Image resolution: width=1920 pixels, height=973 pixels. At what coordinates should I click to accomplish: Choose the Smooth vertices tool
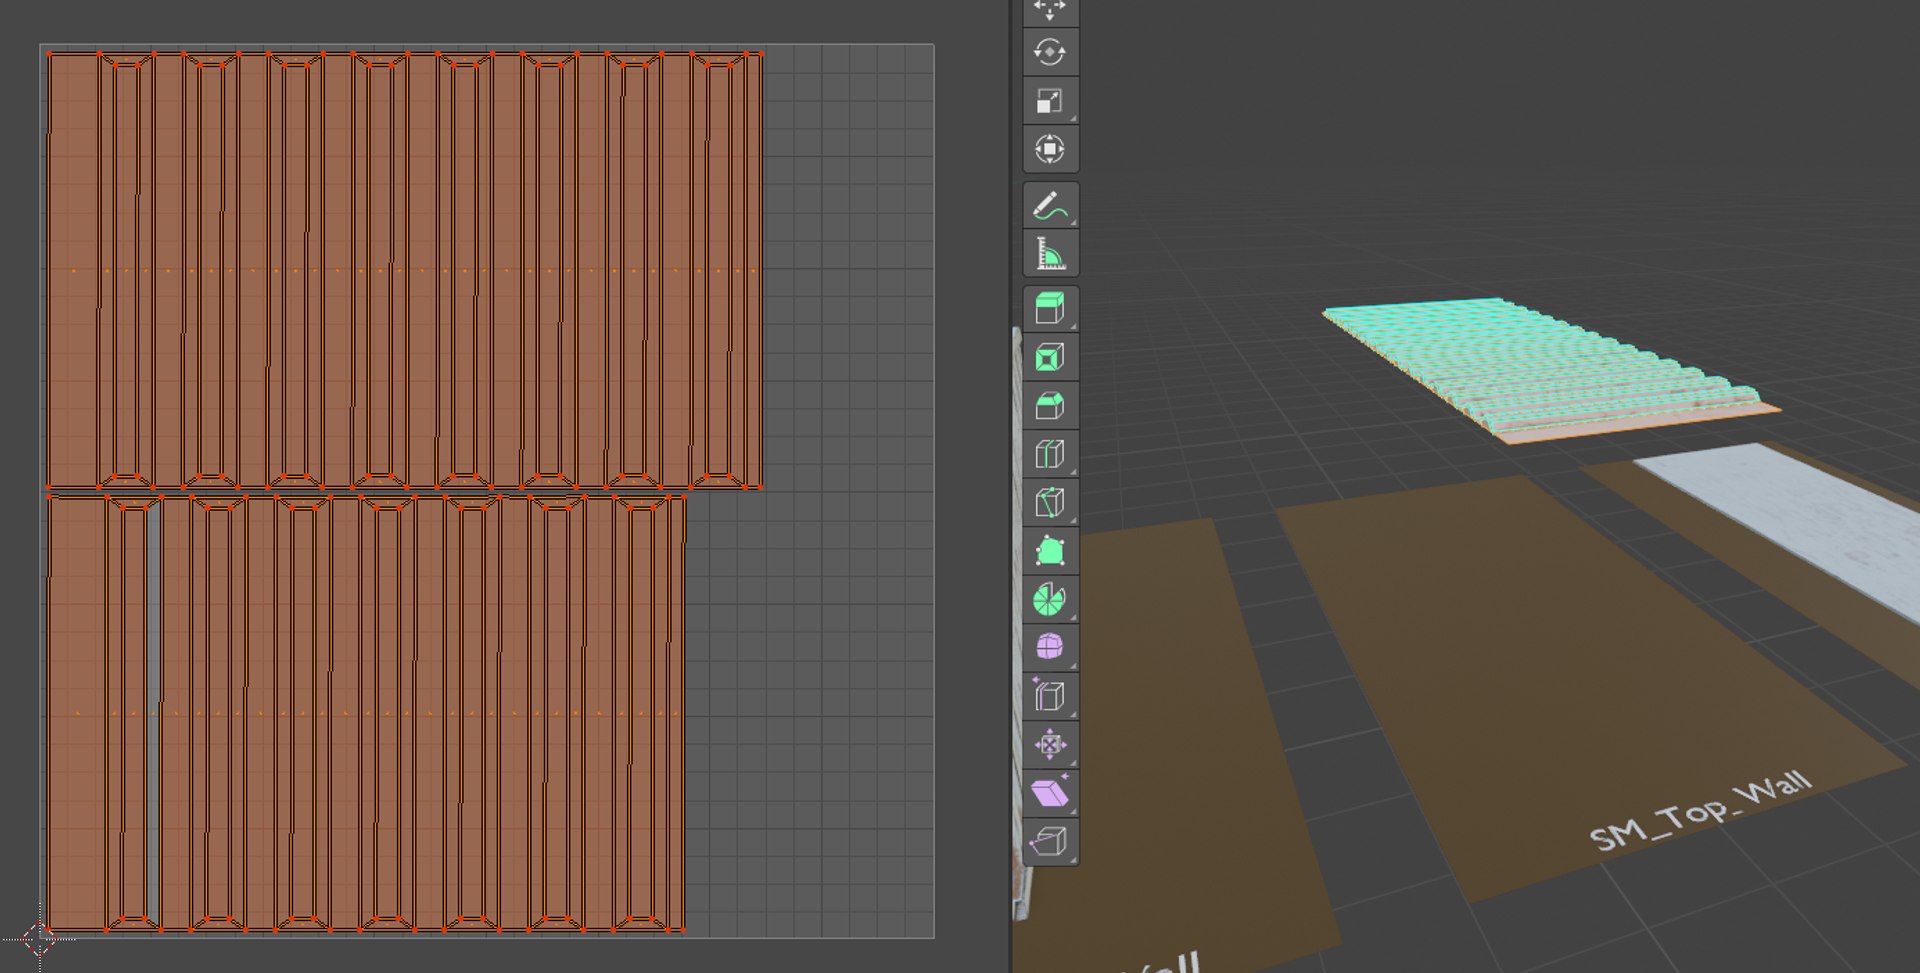tap(1050, 647)
